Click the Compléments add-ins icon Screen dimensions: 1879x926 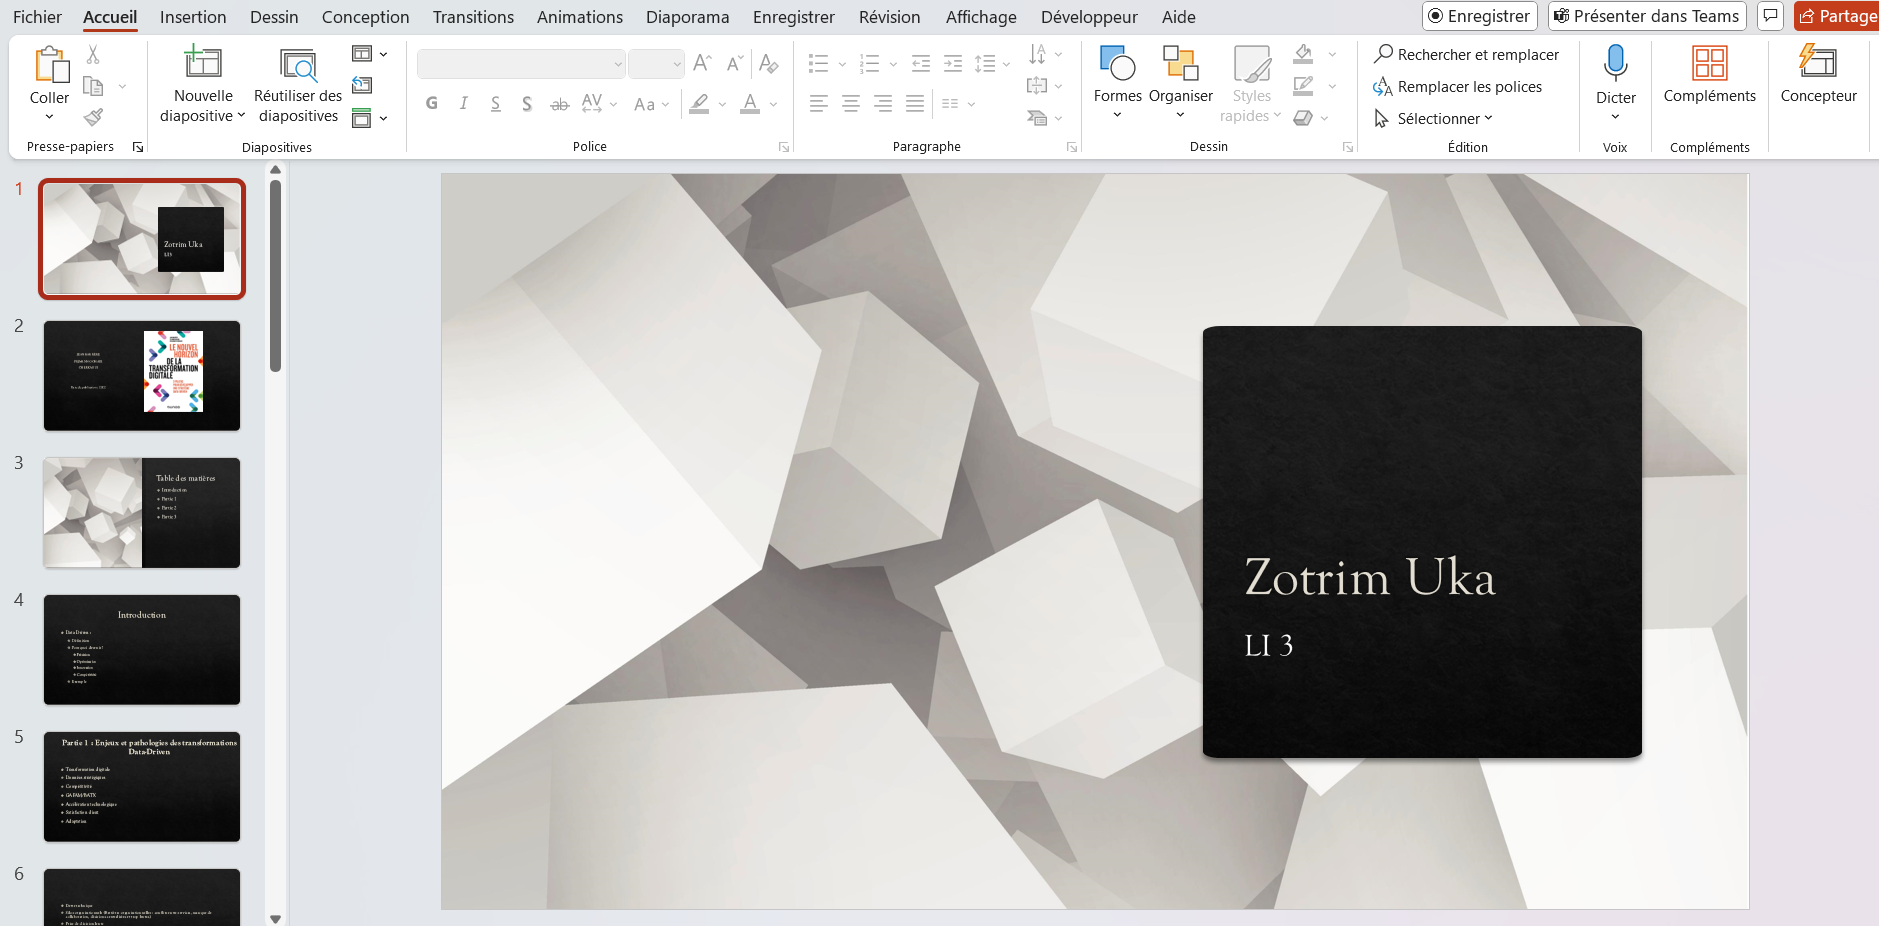pyautogui.click(x=1709, y=64)
